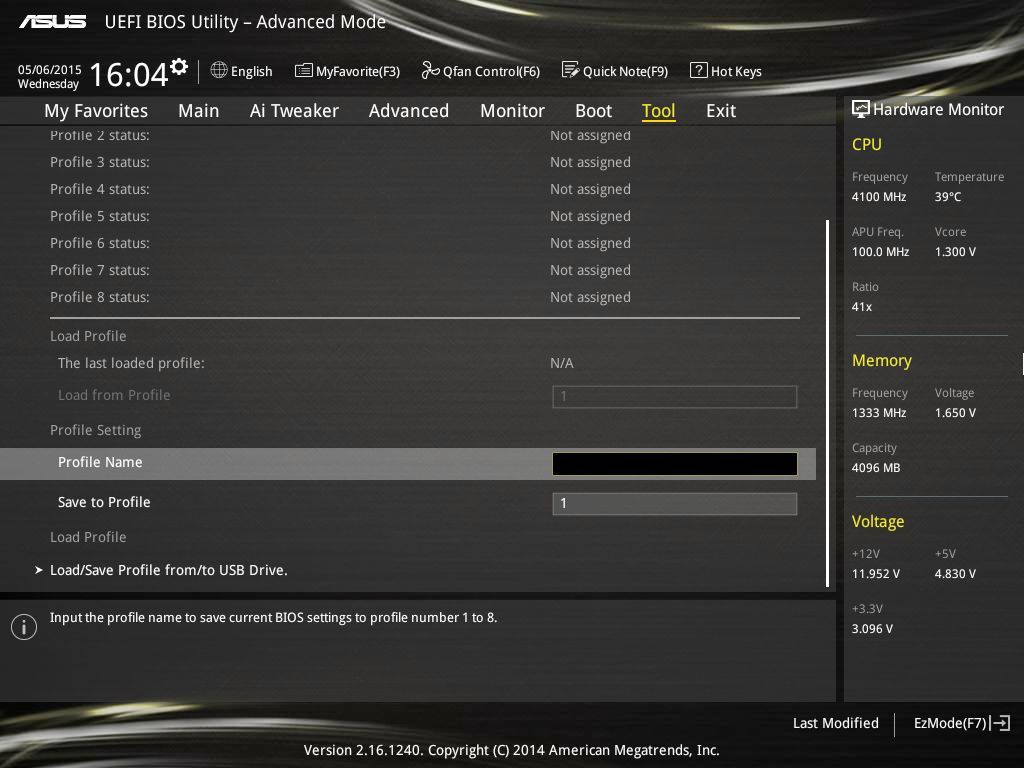Click the ASUS logo
The width and height of the screenshot is (1024, 768).
coord(52,22)
